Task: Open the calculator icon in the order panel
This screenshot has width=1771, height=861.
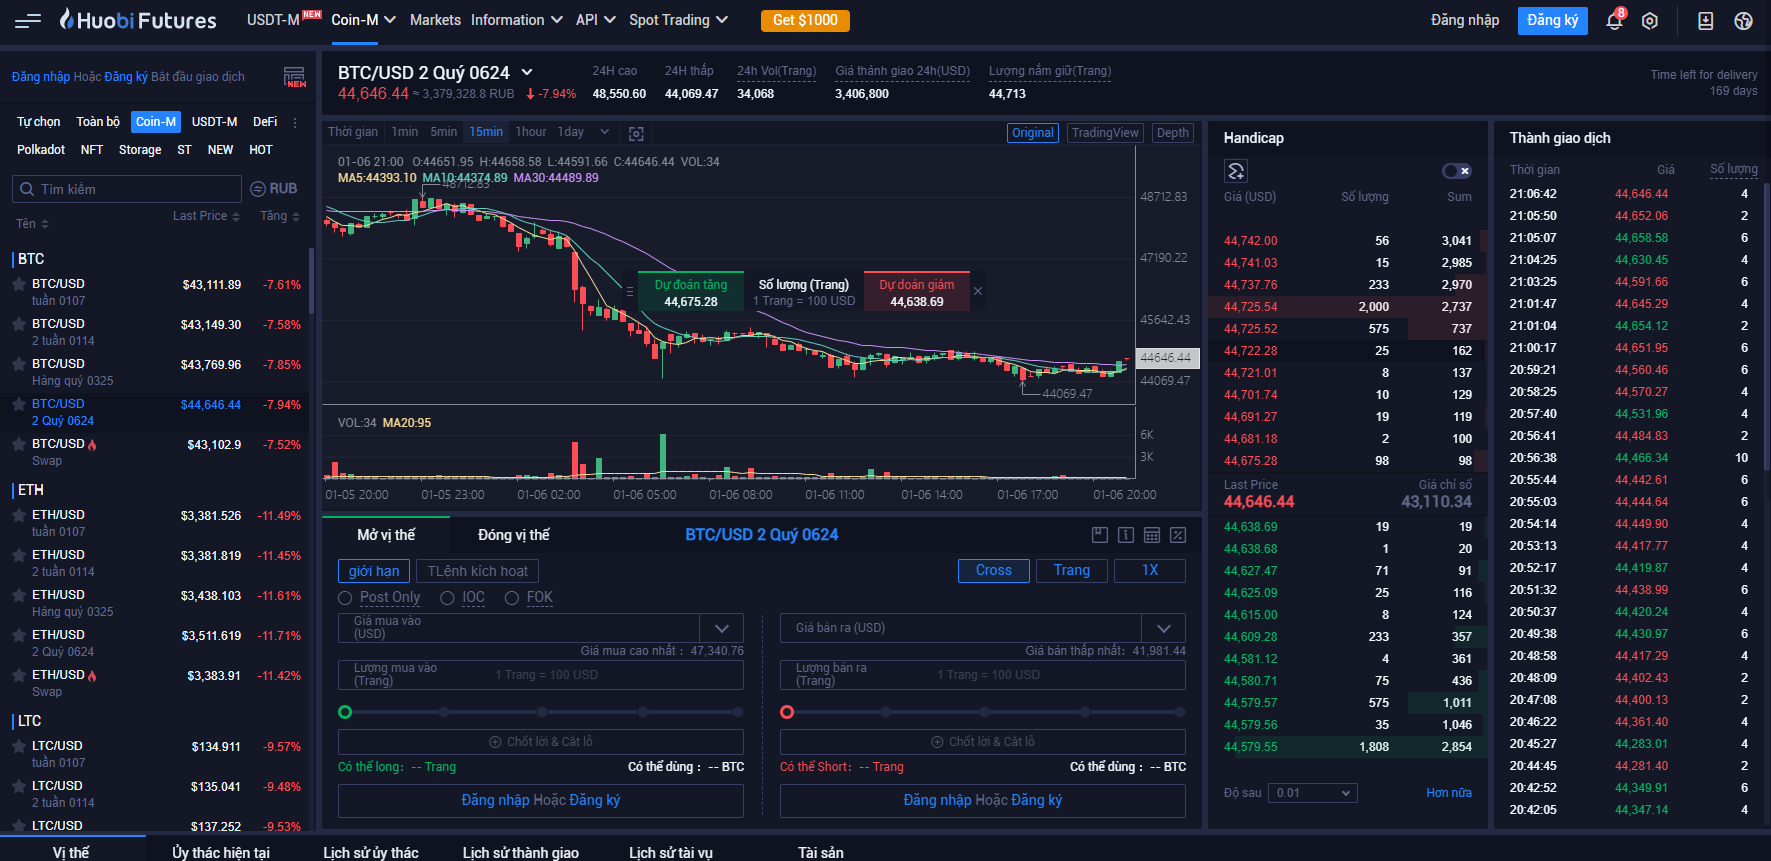Action: (1152, 535)
